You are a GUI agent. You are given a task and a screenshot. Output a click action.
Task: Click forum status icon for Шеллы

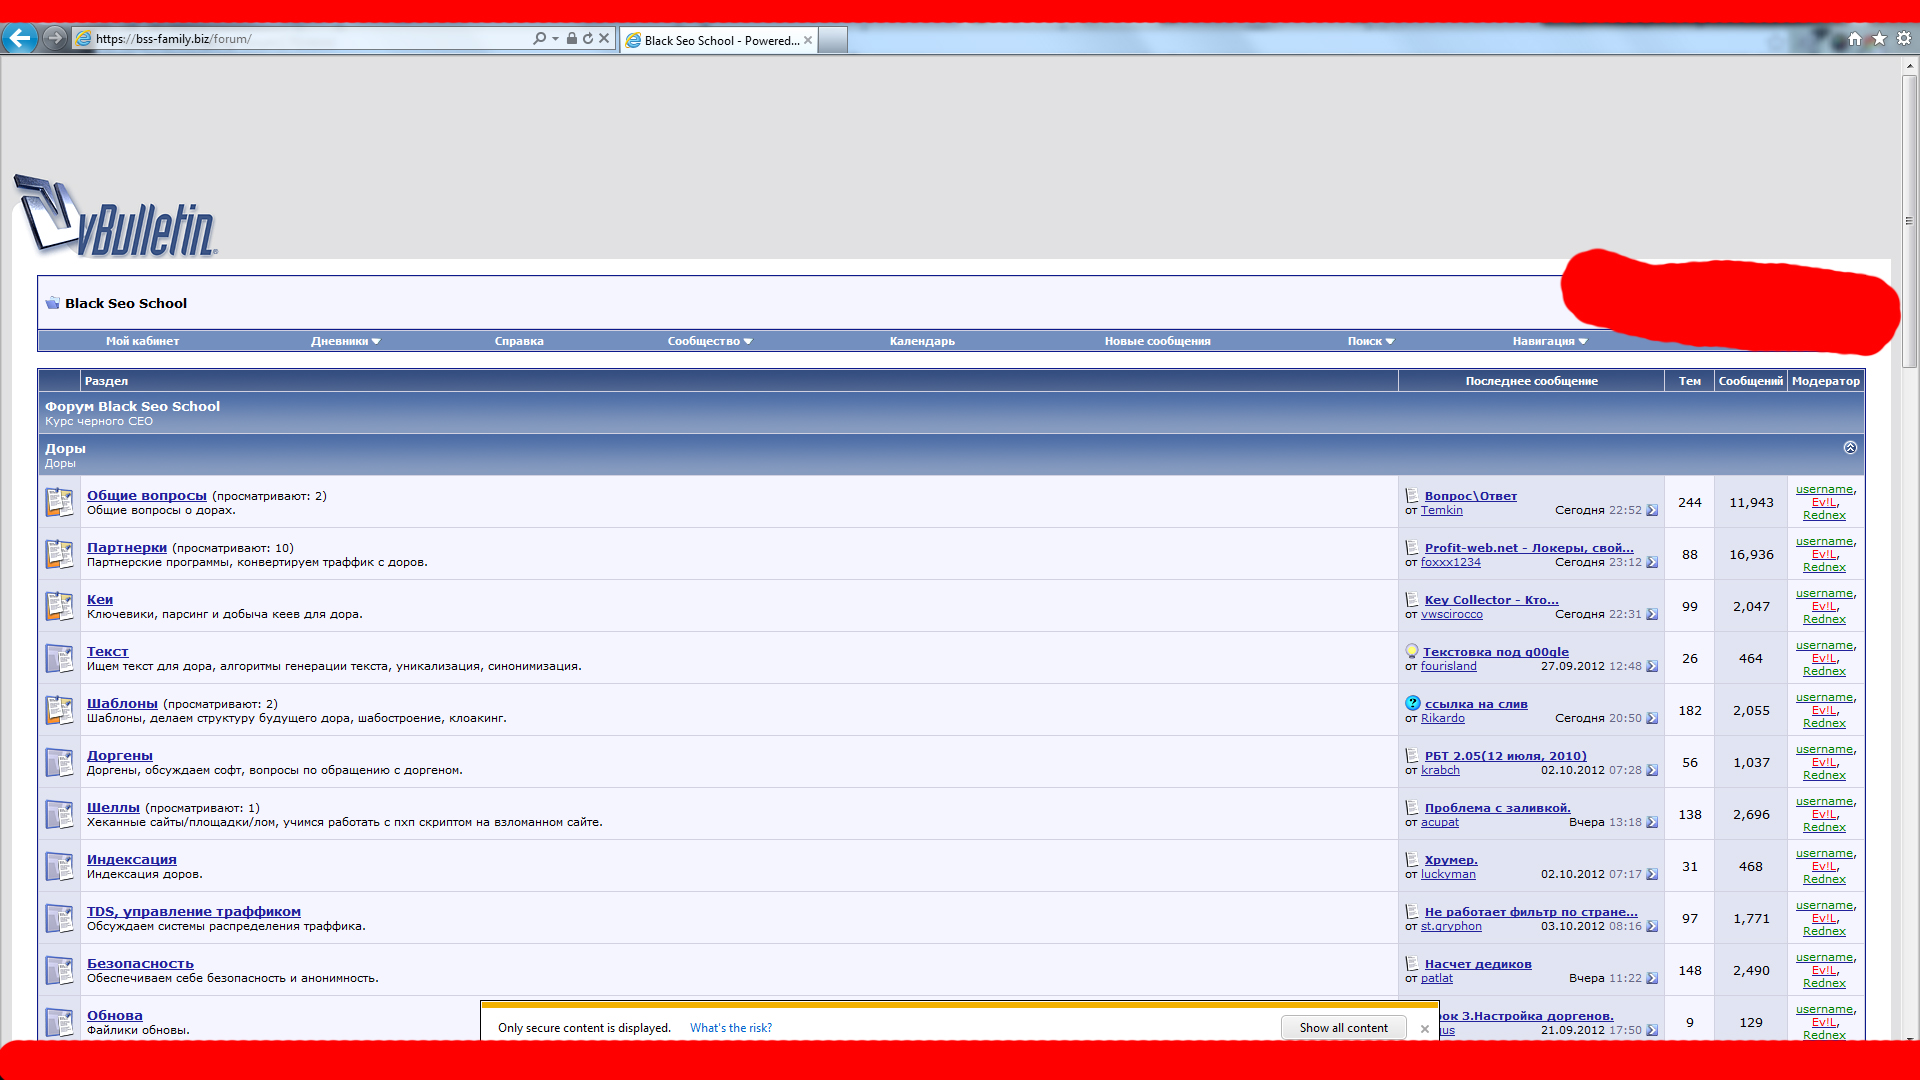59,814
